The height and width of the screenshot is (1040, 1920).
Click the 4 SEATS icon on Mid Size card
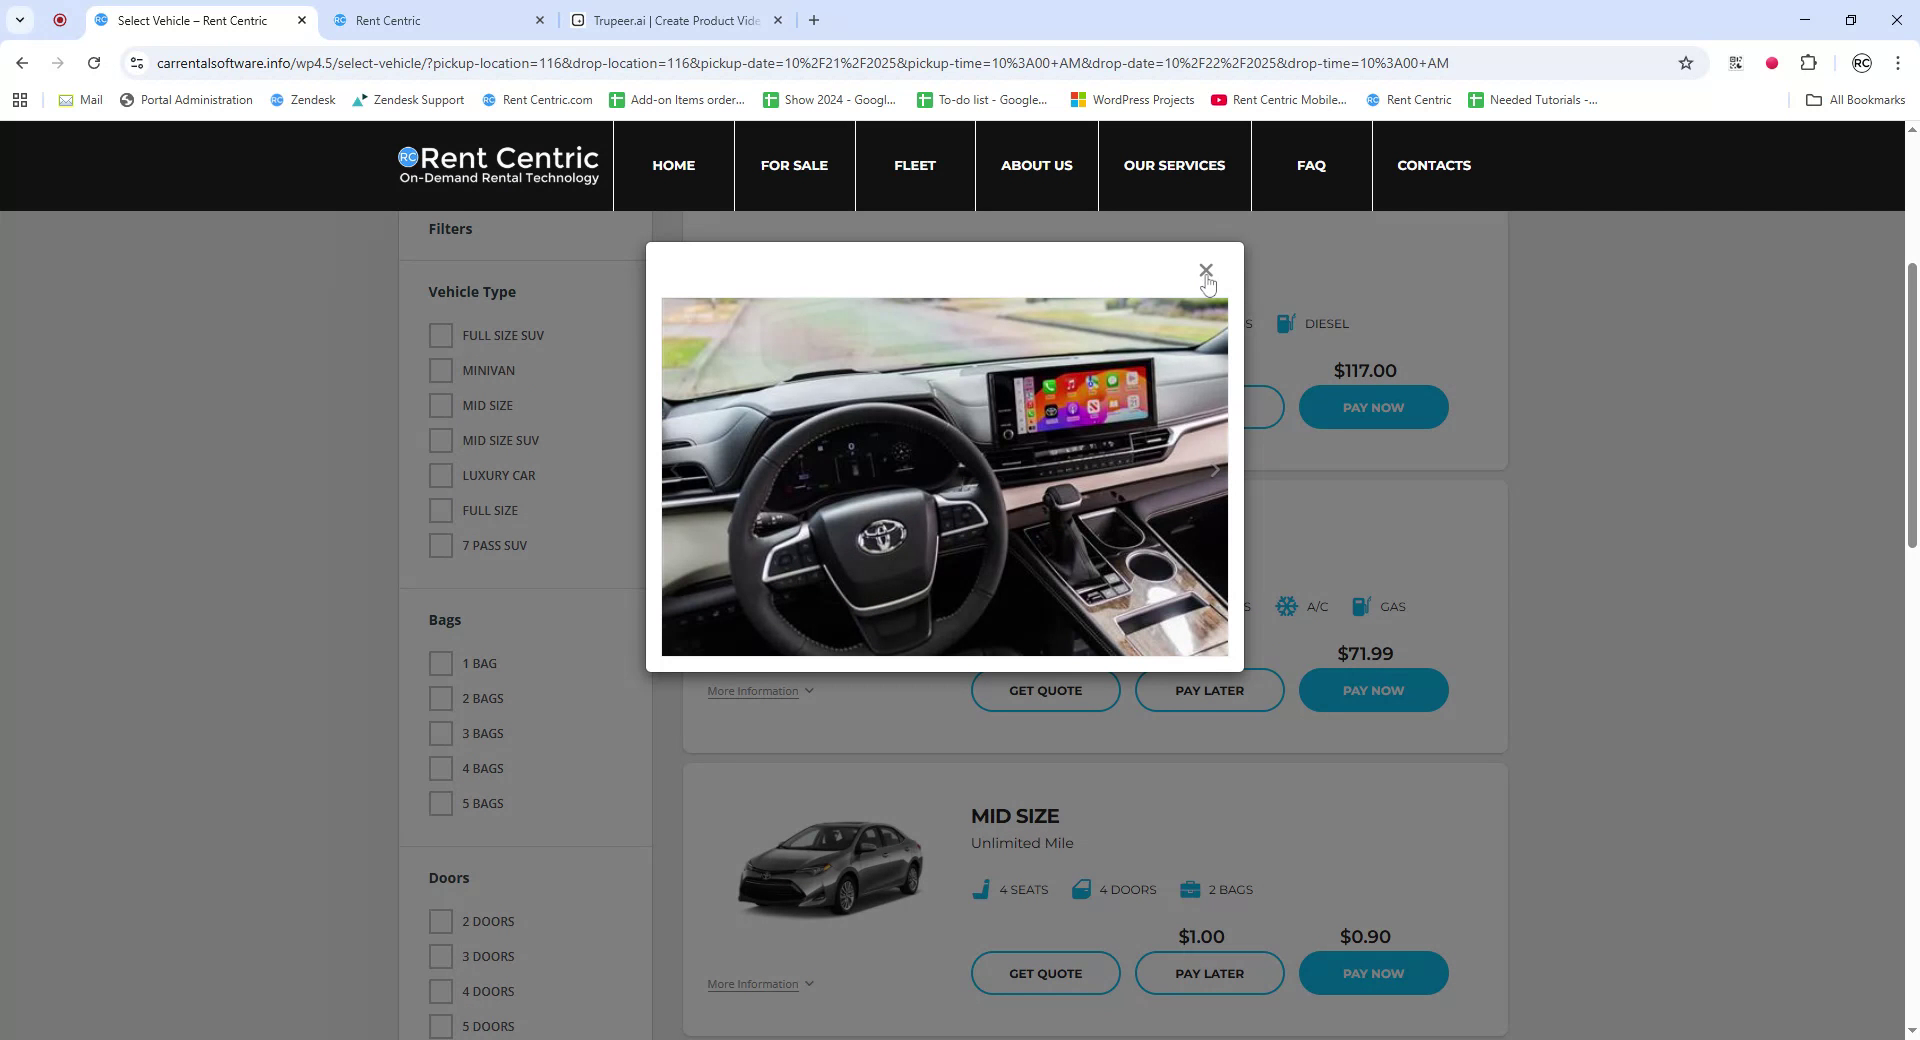click(980, 889)
